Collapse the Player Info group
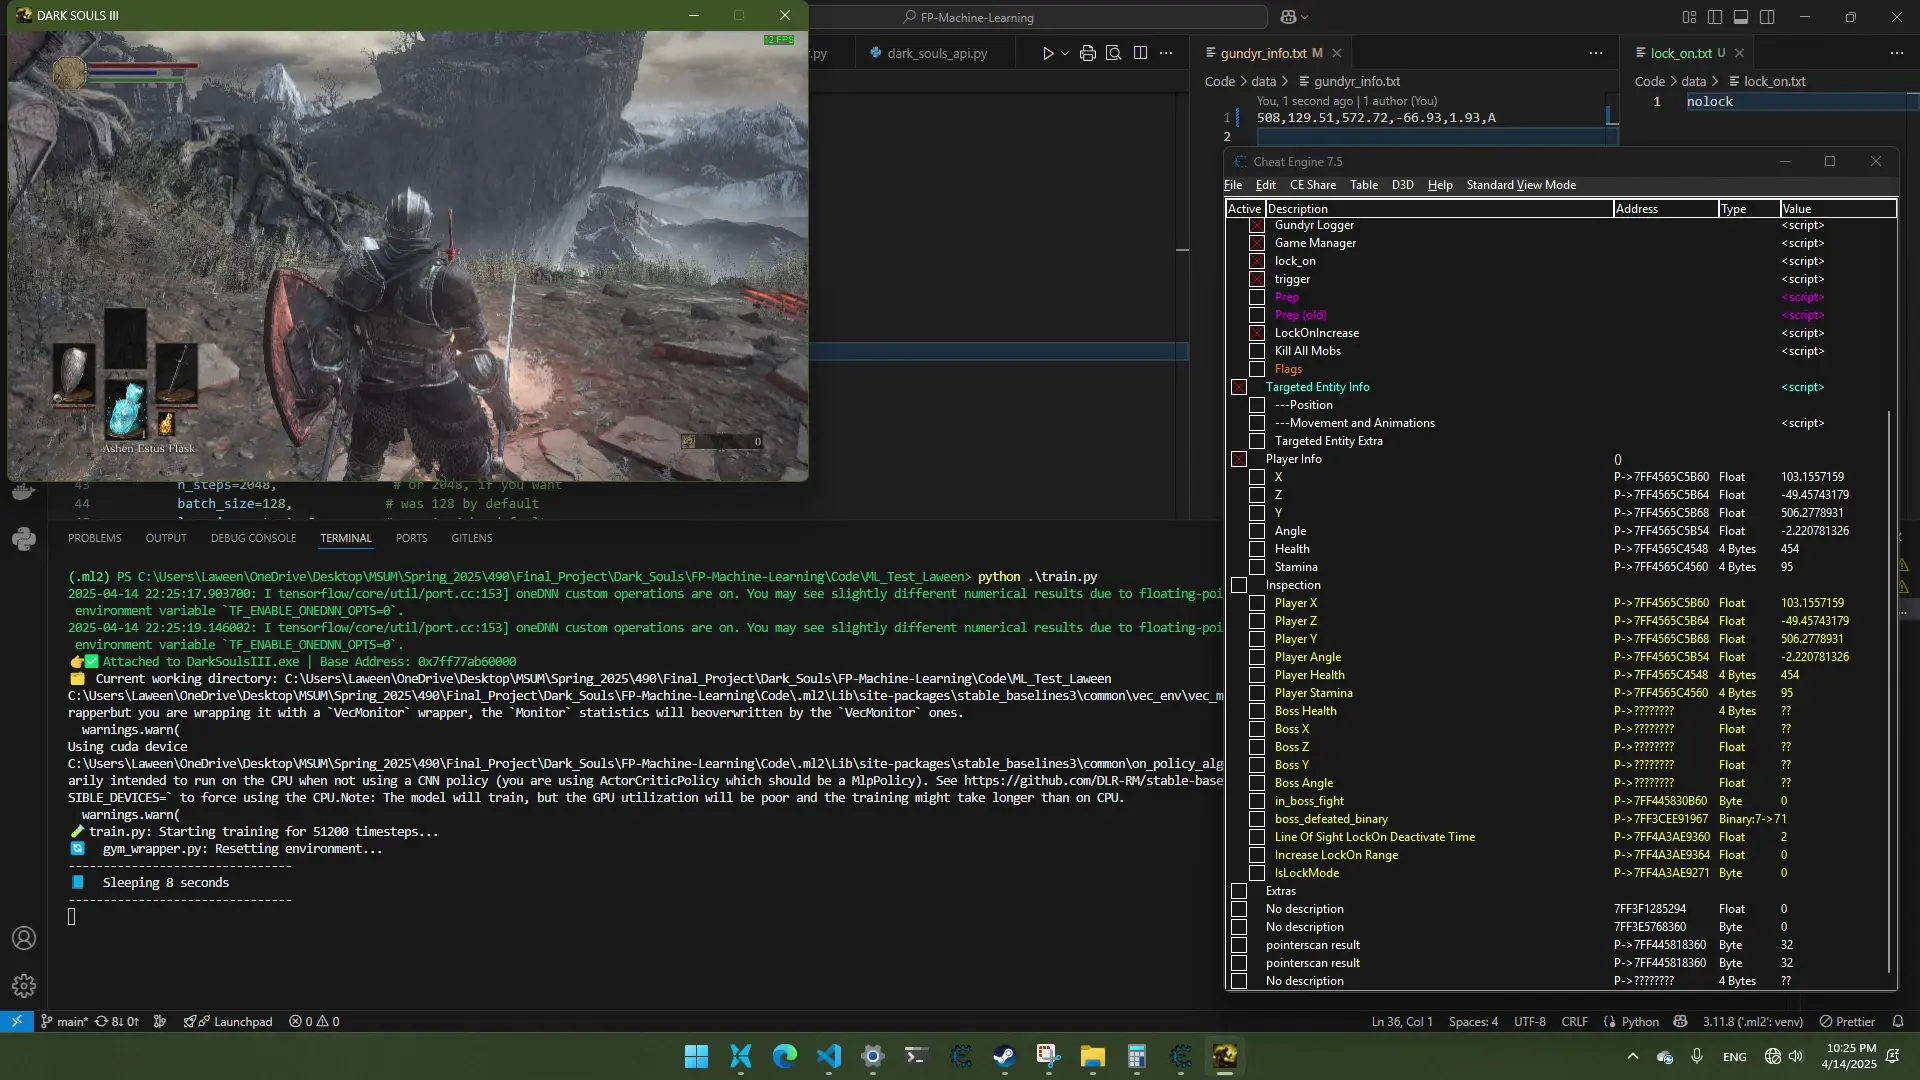The height and width of the screenshot is (1080, 1920). coord(1239,459)
